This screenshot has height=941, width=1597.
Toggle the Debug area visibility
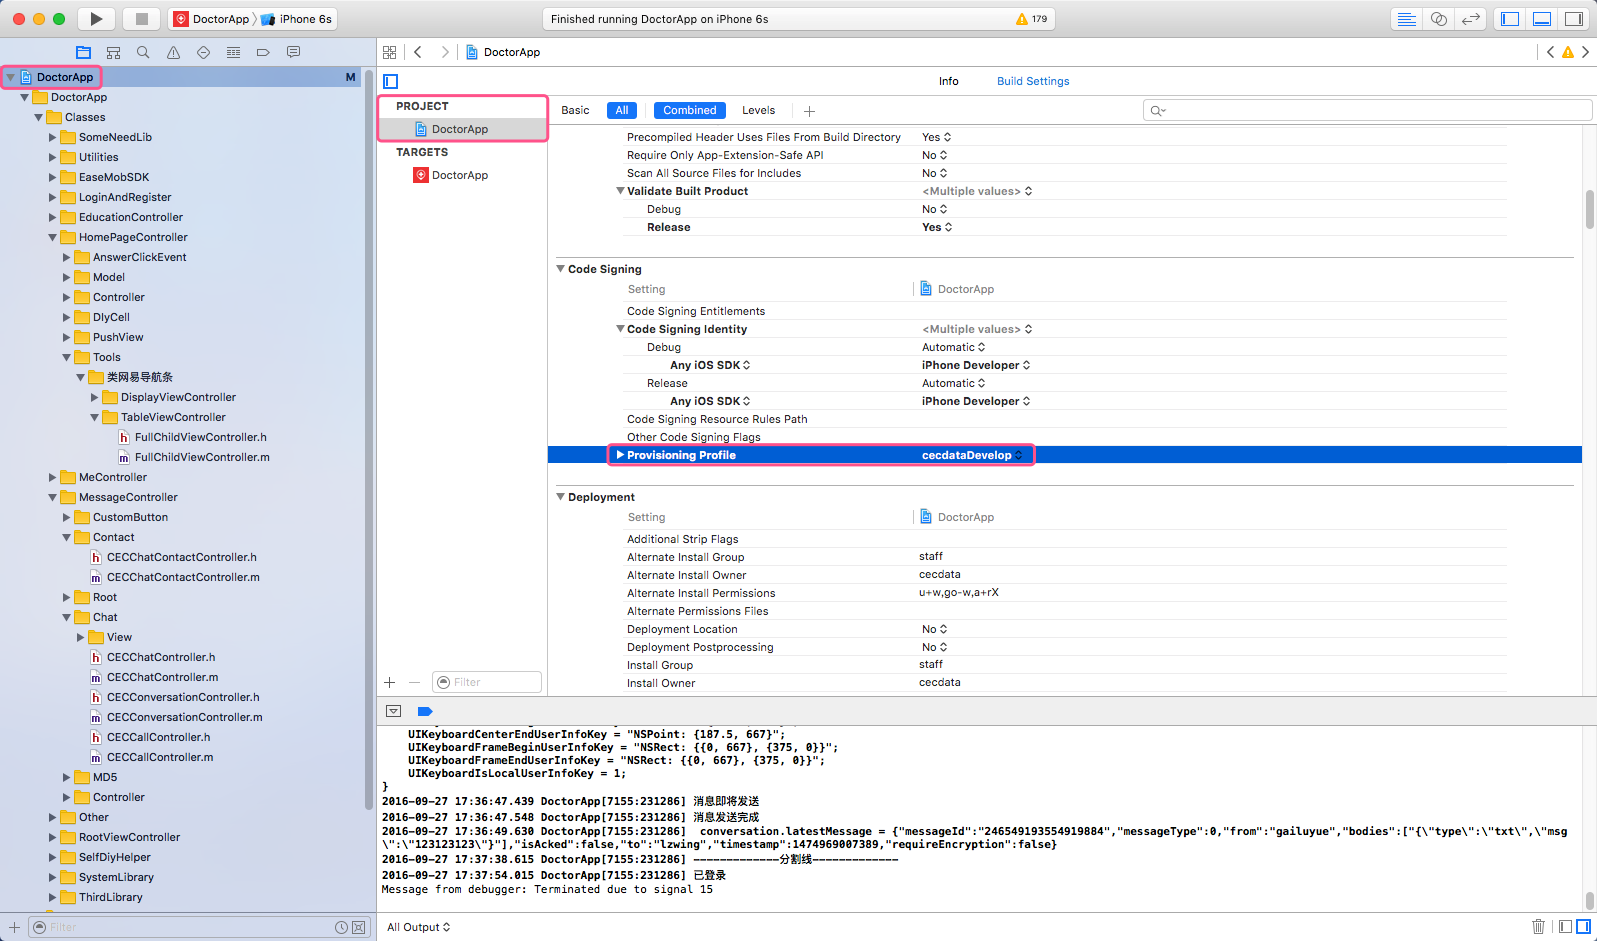(x=1542, y=19)
